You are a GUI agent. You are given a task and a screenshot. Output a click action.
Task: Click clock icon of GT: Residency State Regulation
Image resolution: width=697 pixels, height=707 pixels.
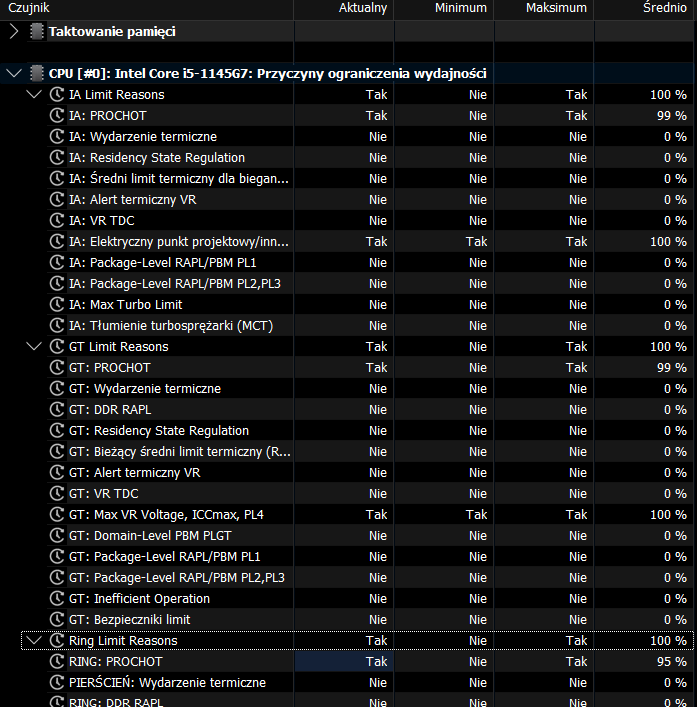click(57, 431)
